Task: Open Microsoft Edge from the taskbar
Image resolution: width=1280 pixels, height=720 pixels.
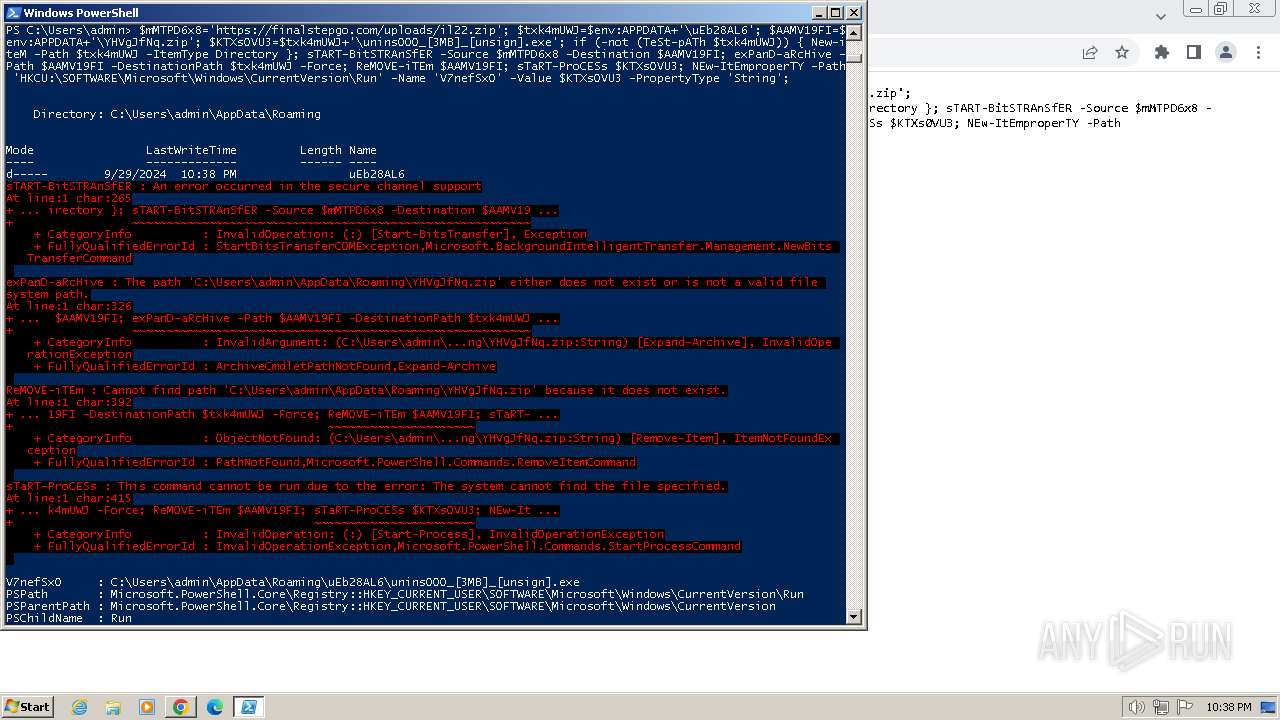Action: 215,707
